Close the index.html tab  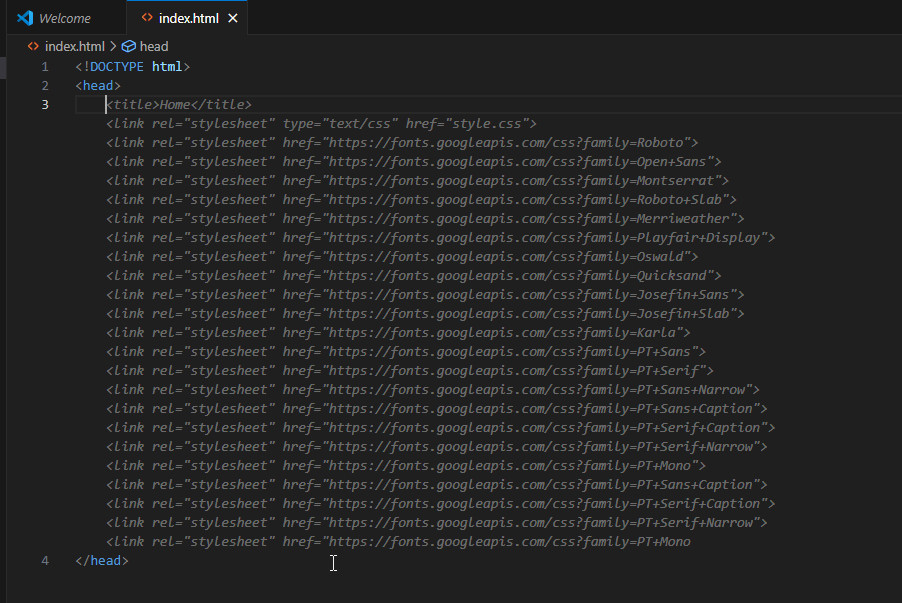click(x=233, y=18)
